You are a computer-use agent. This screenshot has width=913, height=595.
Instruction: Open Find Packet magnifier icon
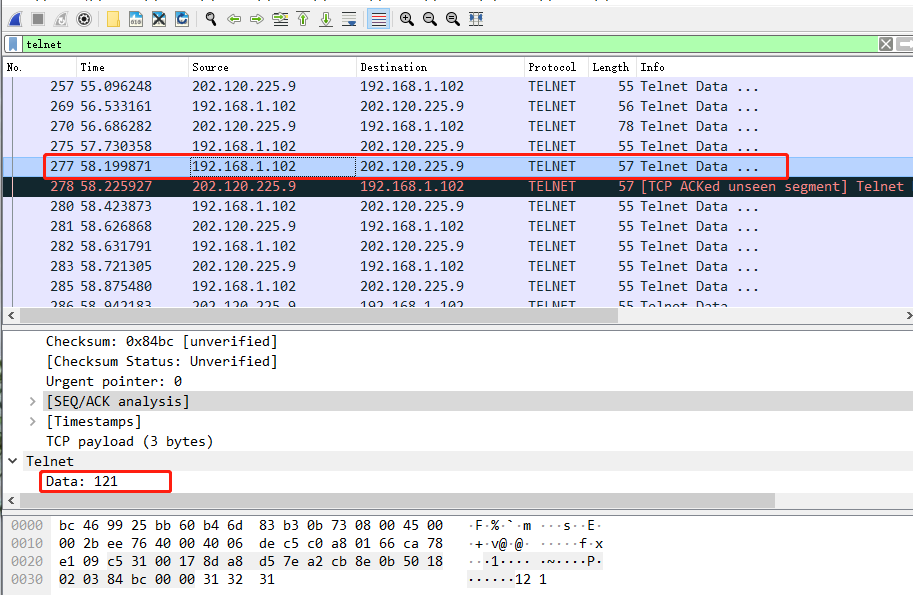click(x=211, y=19)
